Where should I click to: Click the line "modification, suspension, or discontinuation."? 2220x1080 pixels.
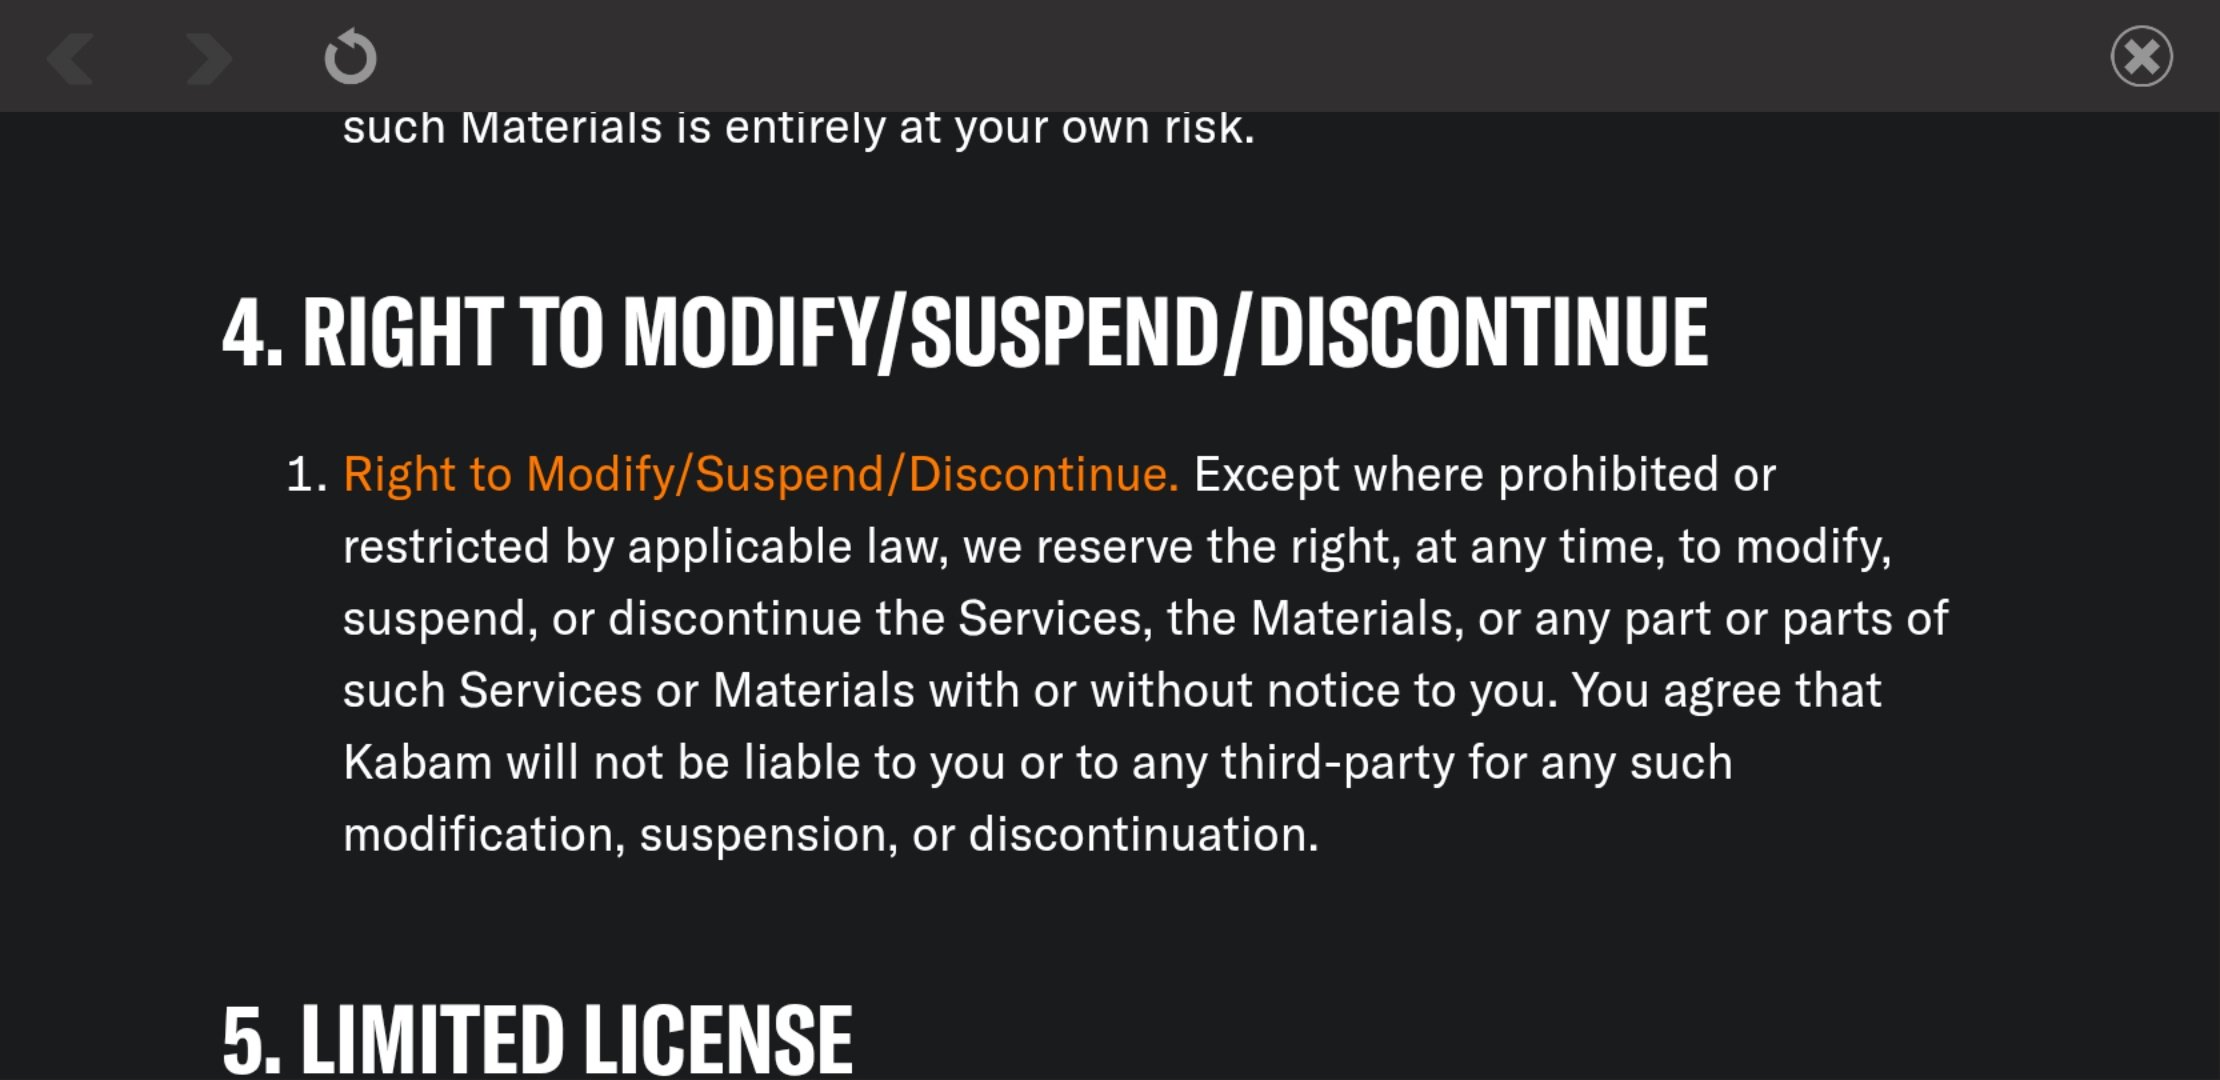[x=831, y=834]
